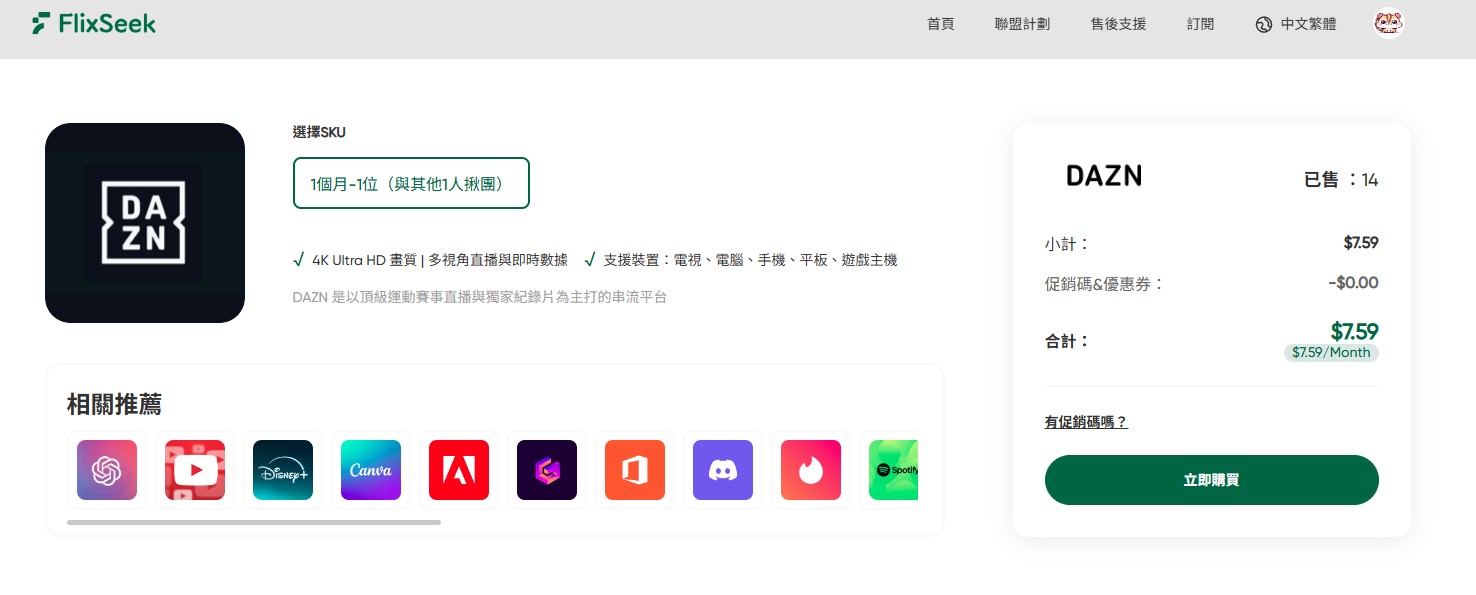The image size is (1476, 595).
Task: Click the 支援裝置 feature text
Action: coord(750,260)
